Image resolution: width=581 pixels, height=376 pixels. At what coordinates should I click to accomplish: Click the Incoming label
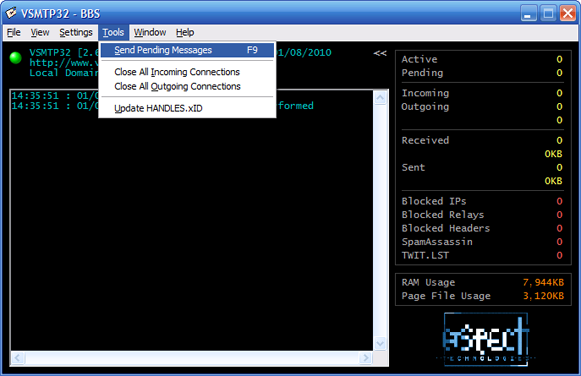pyautogui.click(x=425, y=93)
